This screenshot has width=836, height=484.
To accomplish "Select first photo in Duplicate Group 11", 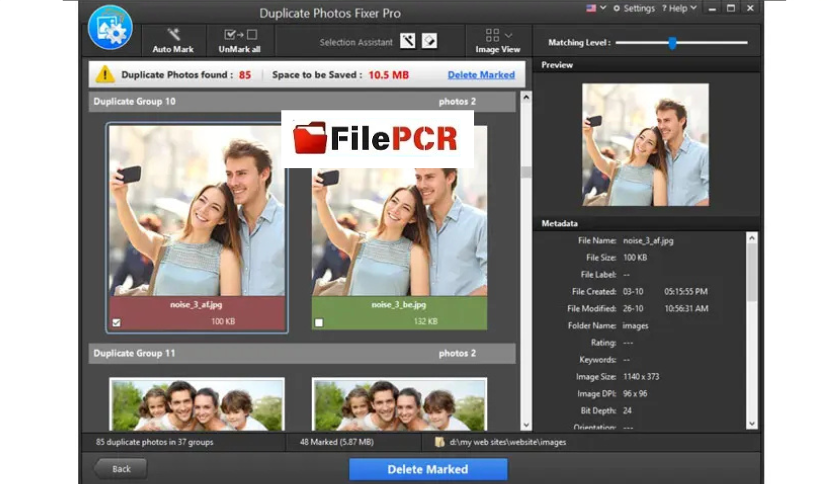I will pyautogui.click(x=197, y=405).
